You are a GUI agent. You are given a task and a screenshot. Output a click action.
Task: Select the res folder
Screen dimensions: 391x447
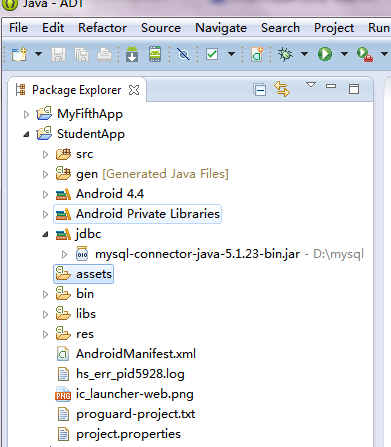tap(75, 334)
